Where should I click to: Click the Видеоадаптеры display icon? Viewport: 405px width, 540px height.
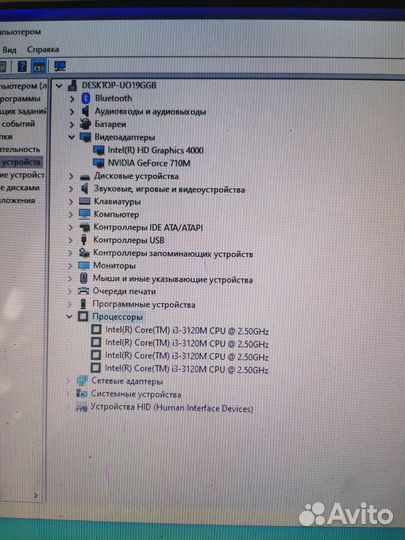(85, 137)
